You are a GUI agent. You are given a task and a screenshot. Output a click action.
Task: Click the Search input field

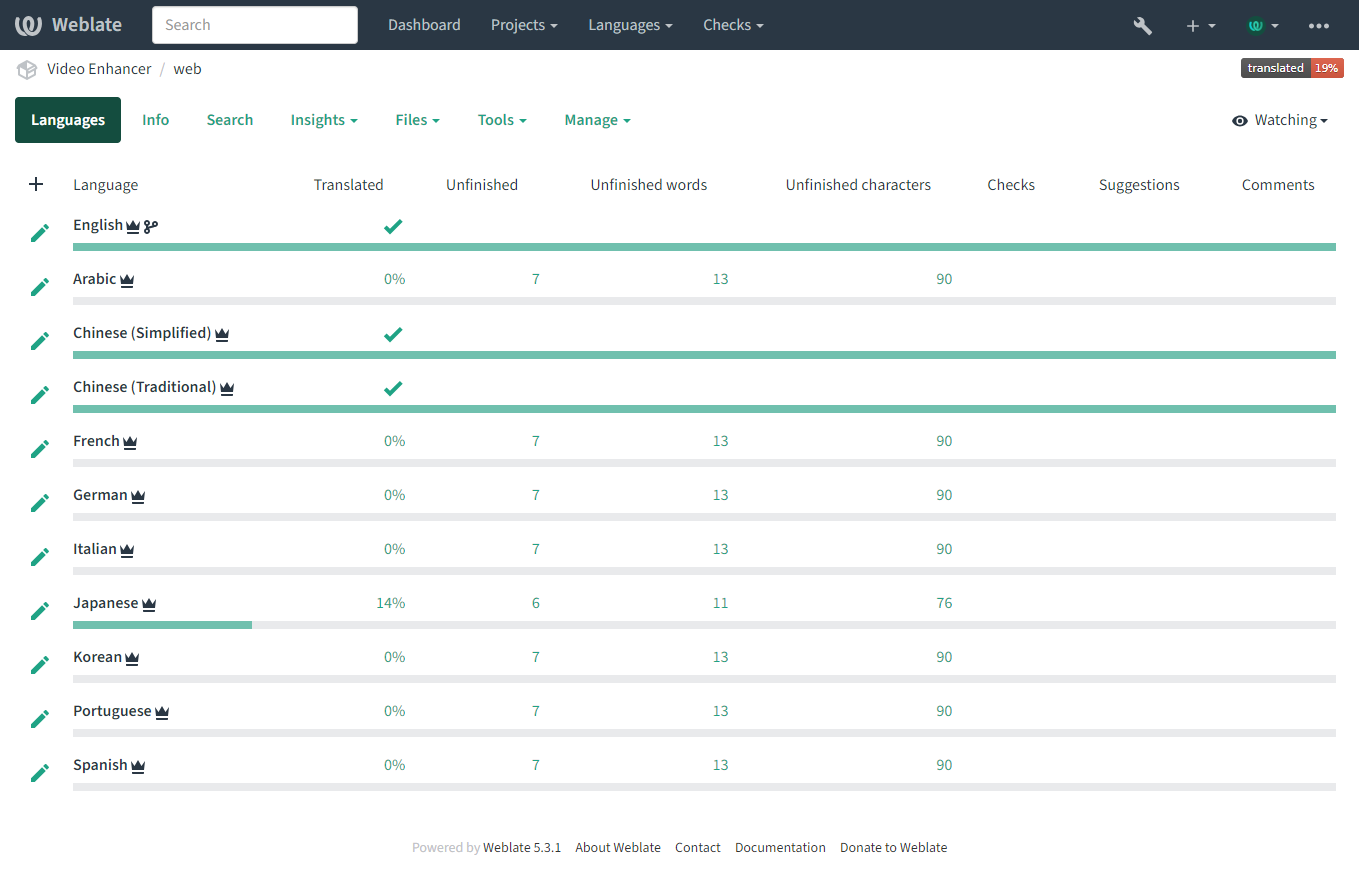pyautogui.click(x=254, y=25)
